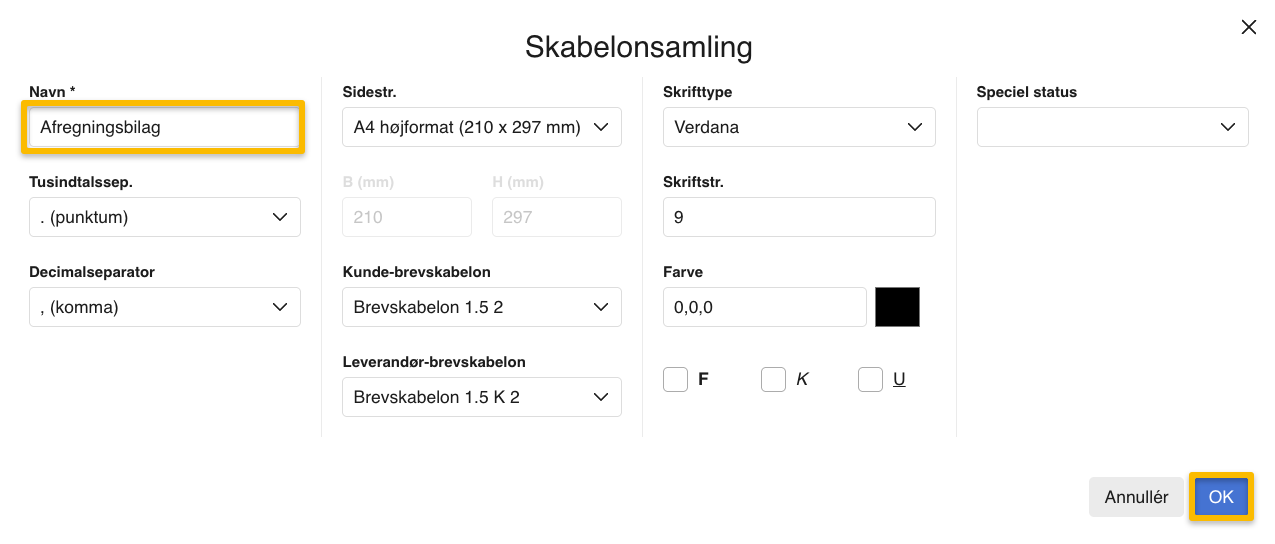This screenshot has width=1275, height=544.
Task: Confirm with the OK button
Action: pos(1221,497)
